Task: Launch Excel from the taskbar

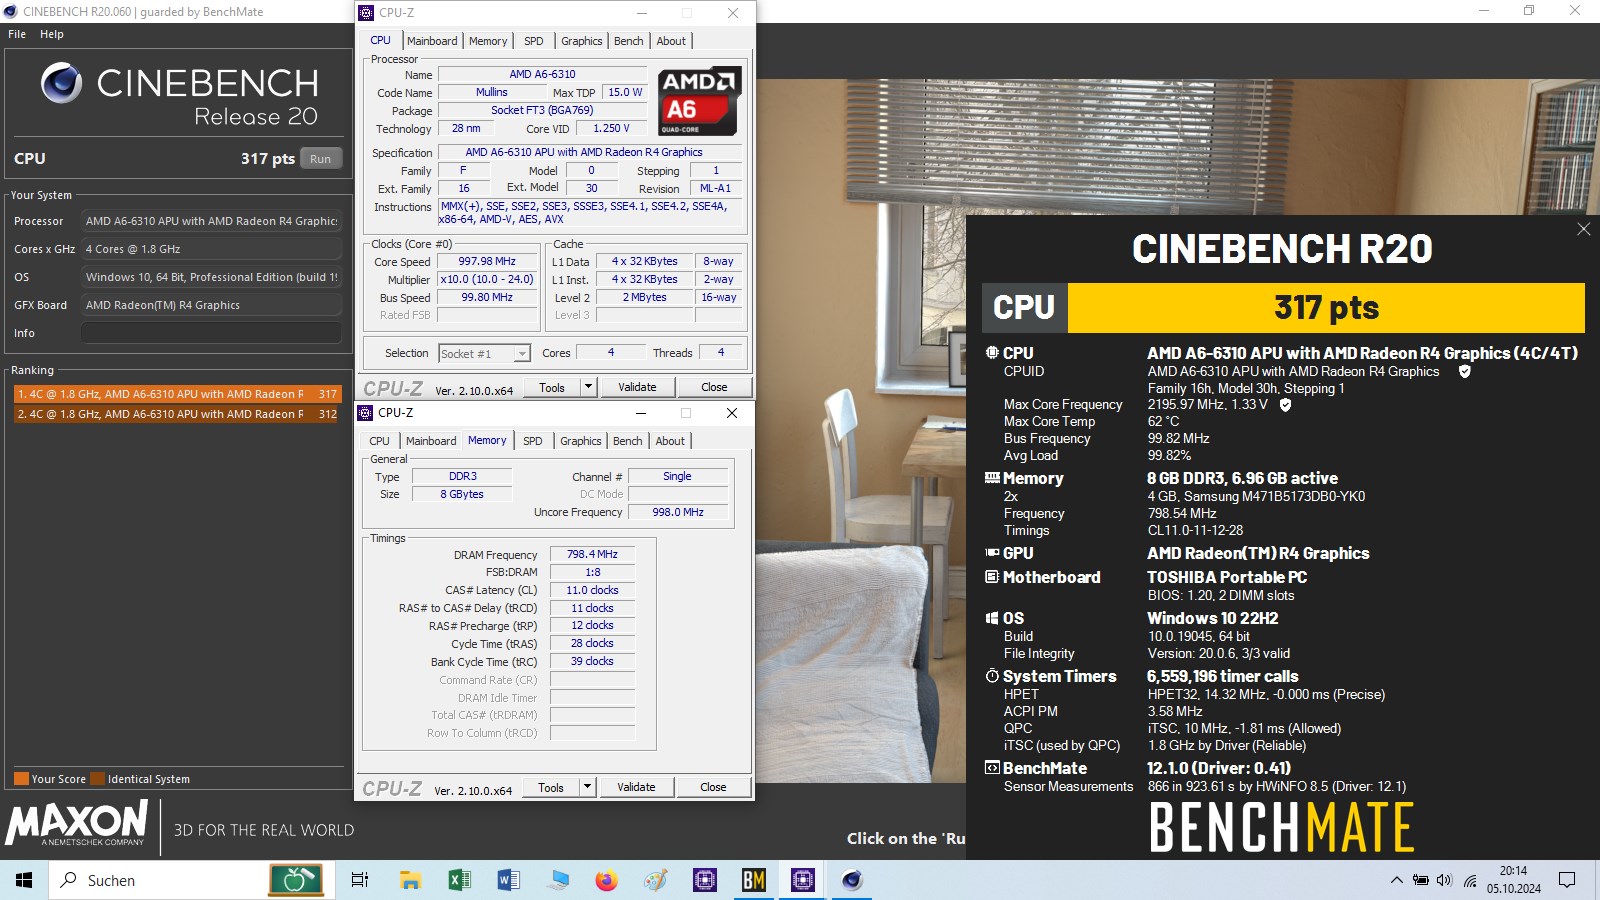Action: coord(459,880)
